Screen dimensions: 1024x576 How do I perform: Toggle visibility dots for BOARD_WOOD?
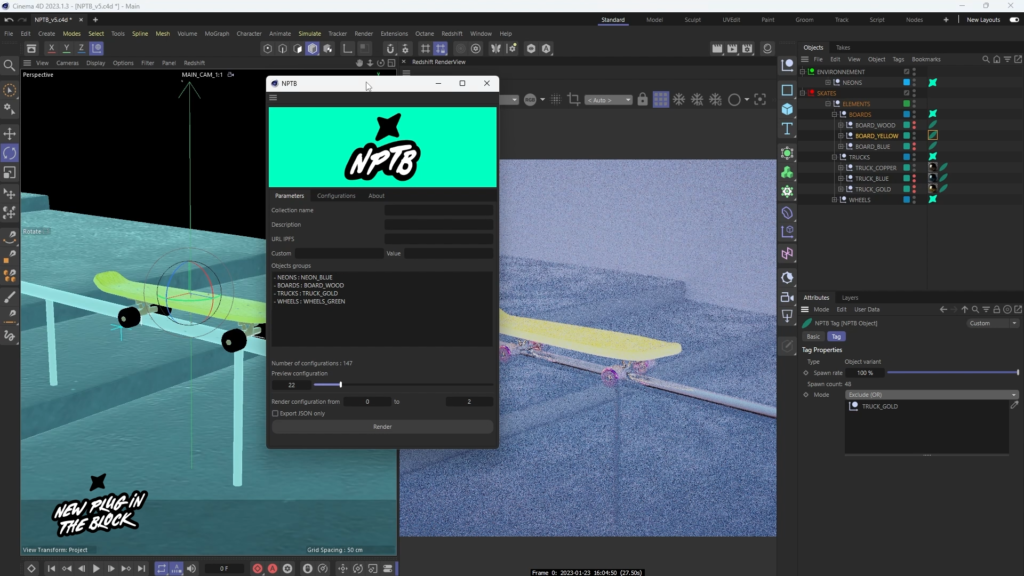click(914, 125)
